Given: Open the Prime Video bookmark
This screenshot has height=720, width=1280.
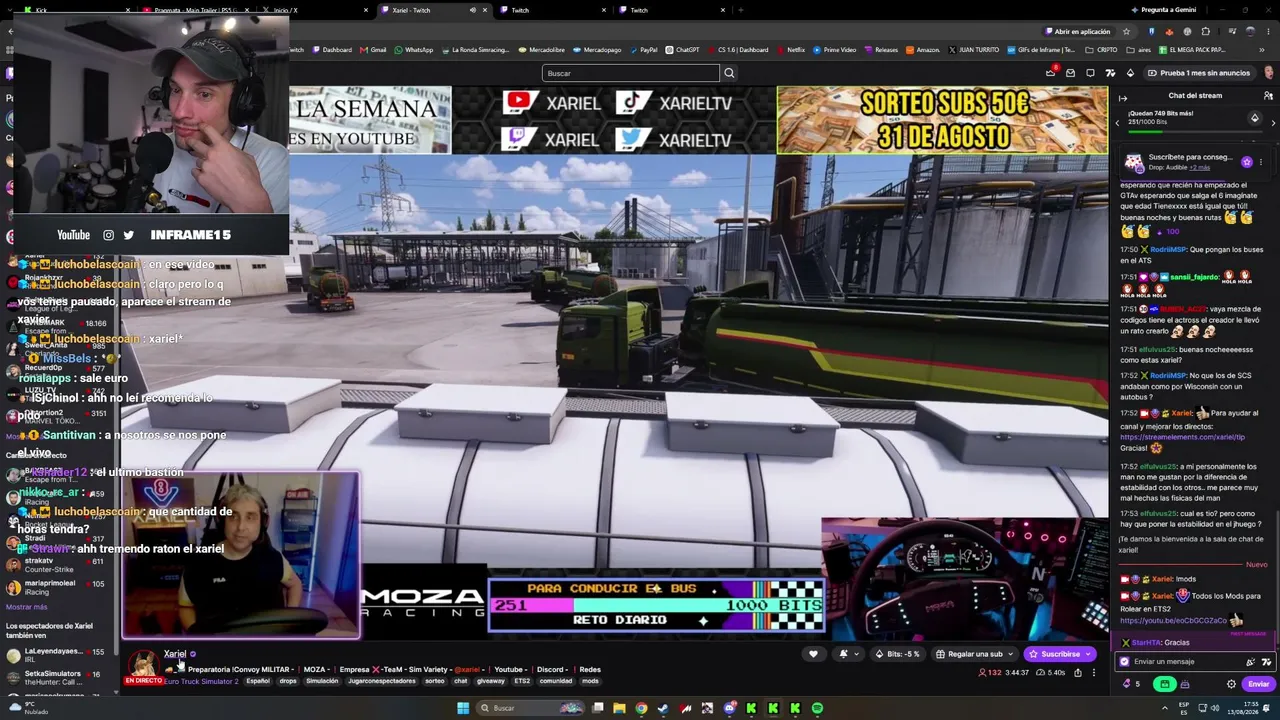Looking at the screenshot, I should (834, 50).
